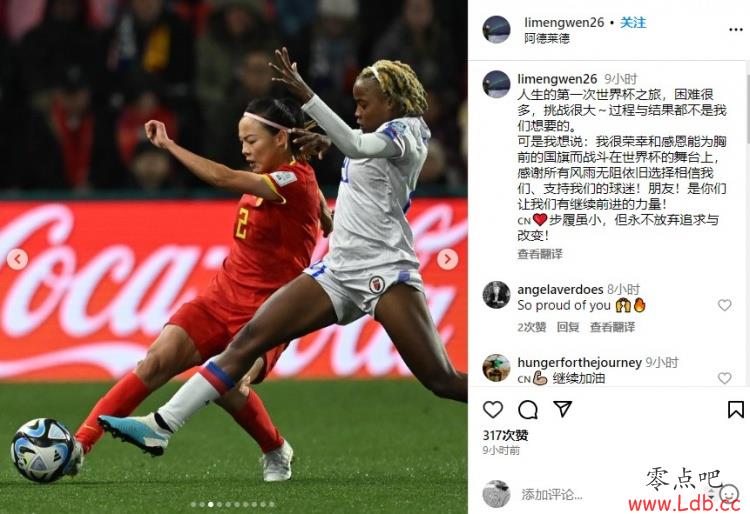The height and width of the screenshot is (514, 750).
Task: Click 查看翻译 under the post caption
Action: click(540, 254)
